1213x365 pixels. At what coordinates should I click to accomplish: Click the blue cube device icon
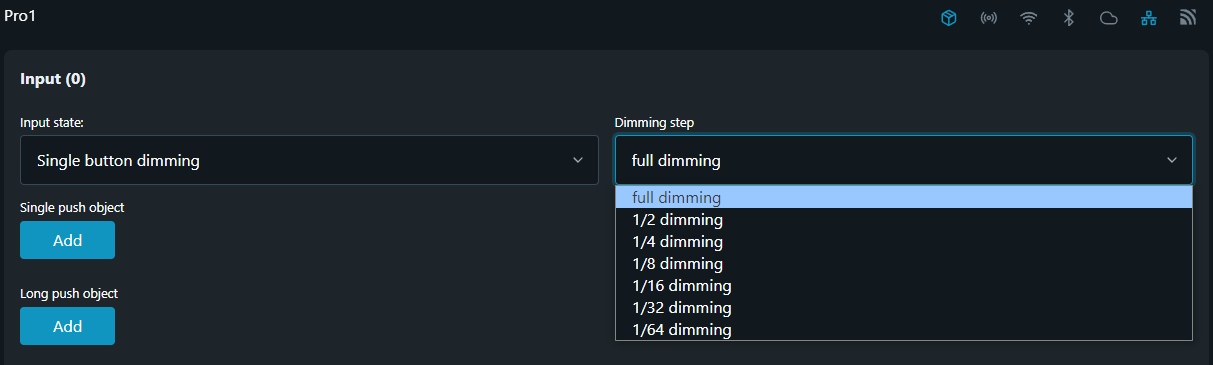(x=949, y=18)
